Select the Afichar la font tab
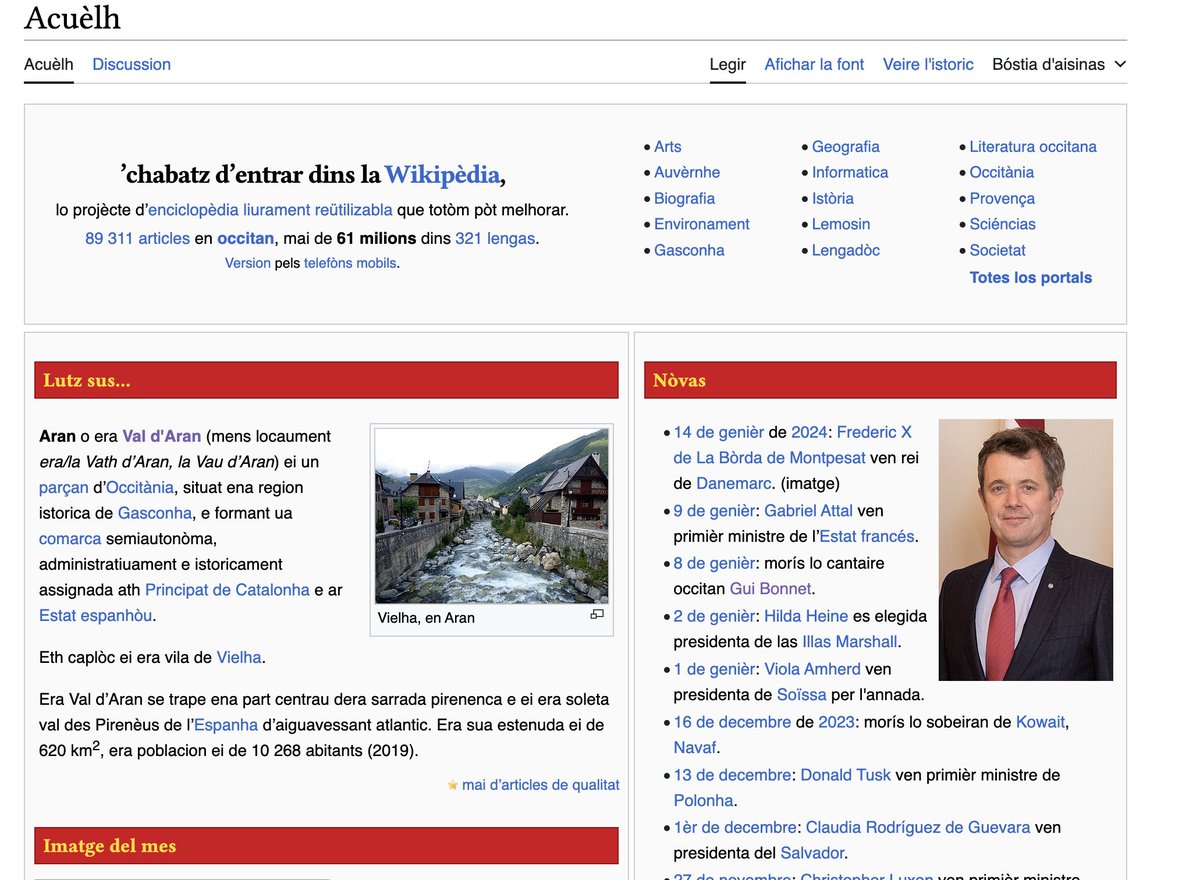Viewport: 1200px width, 880px height. (814, 64)
